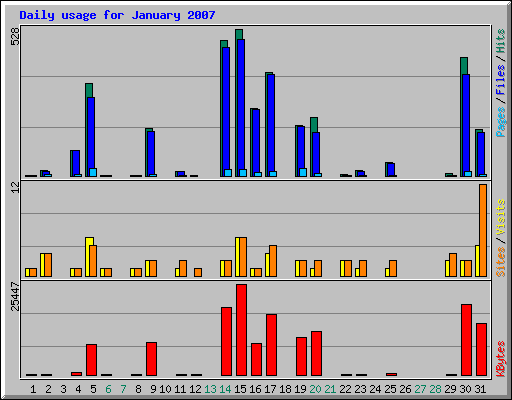The width and height of the screenshot is (512, 400).
Task: Click the red KBytes bar for day 15
Action: click(x=241, y=330)
